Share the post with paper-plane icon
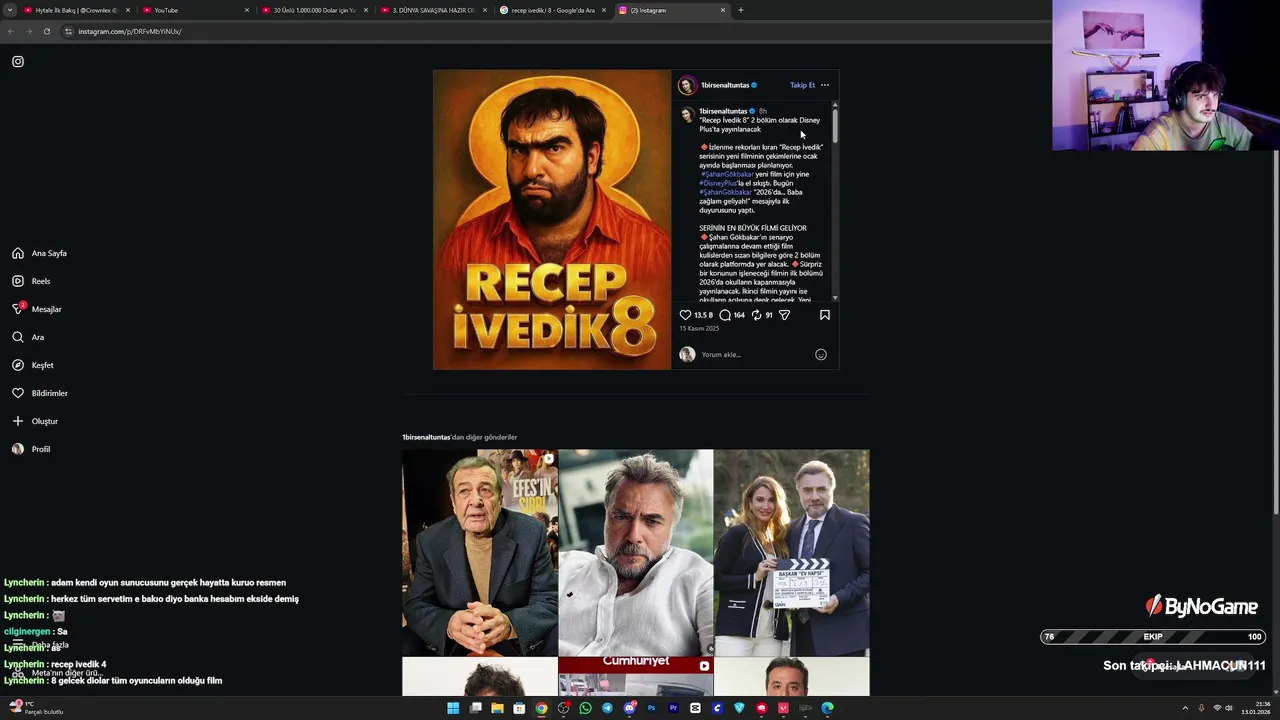 [x=785, y=315]
